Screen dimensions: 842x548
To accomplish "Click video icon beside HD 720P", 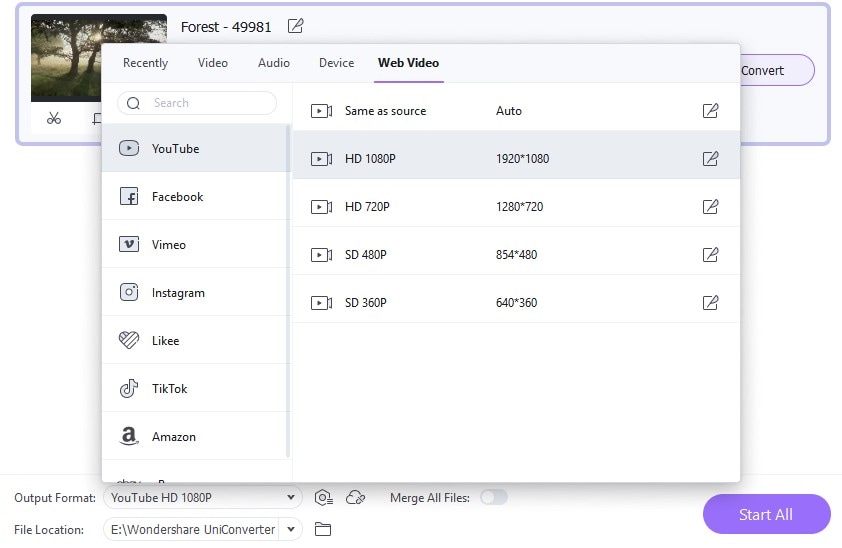I will tap(322, 207).
